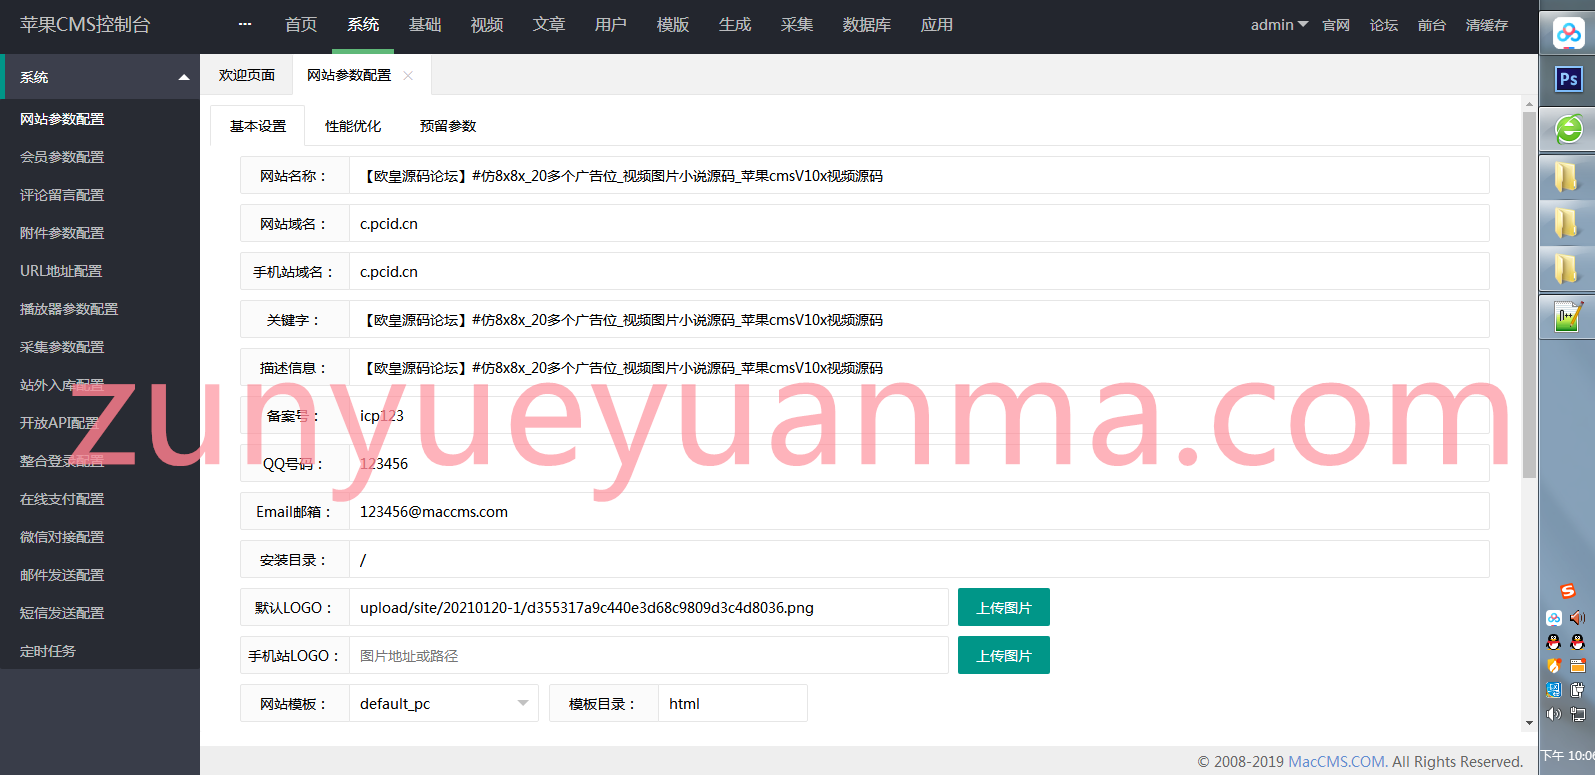Open the green notepad editor taskbar icon

coord(1568,317)
